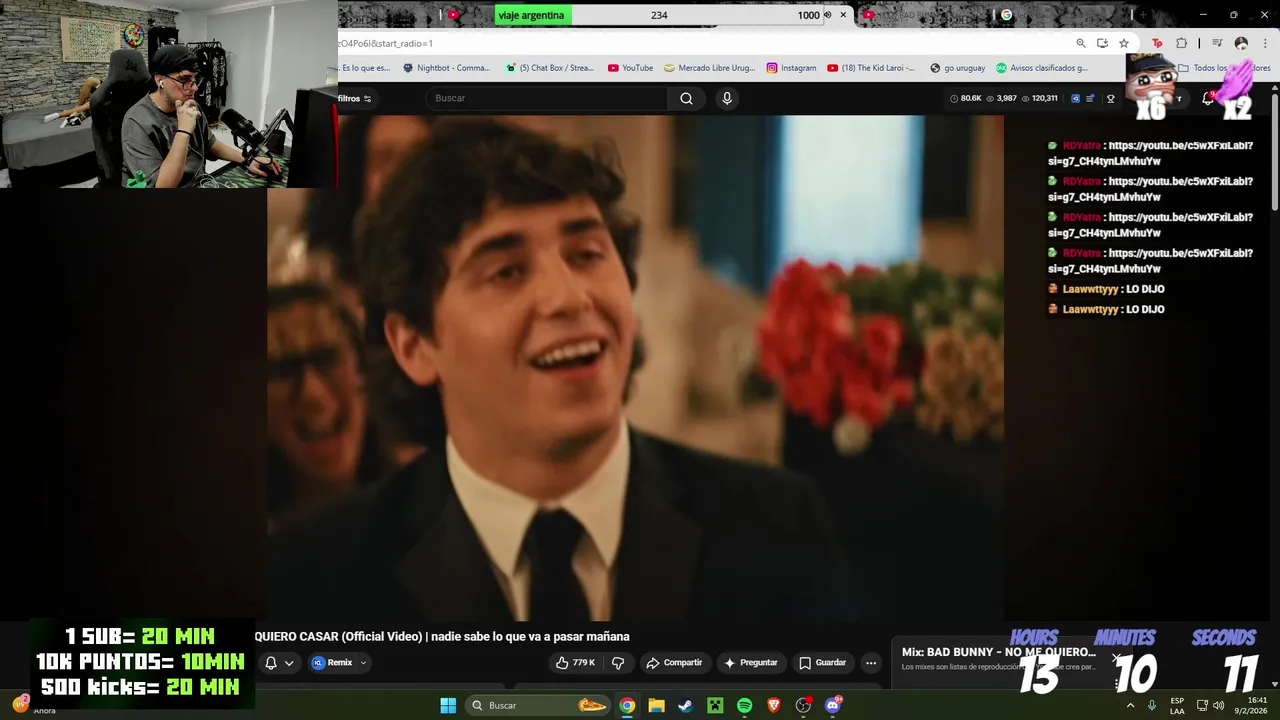Click the video player frame

(x=635, y=368)
